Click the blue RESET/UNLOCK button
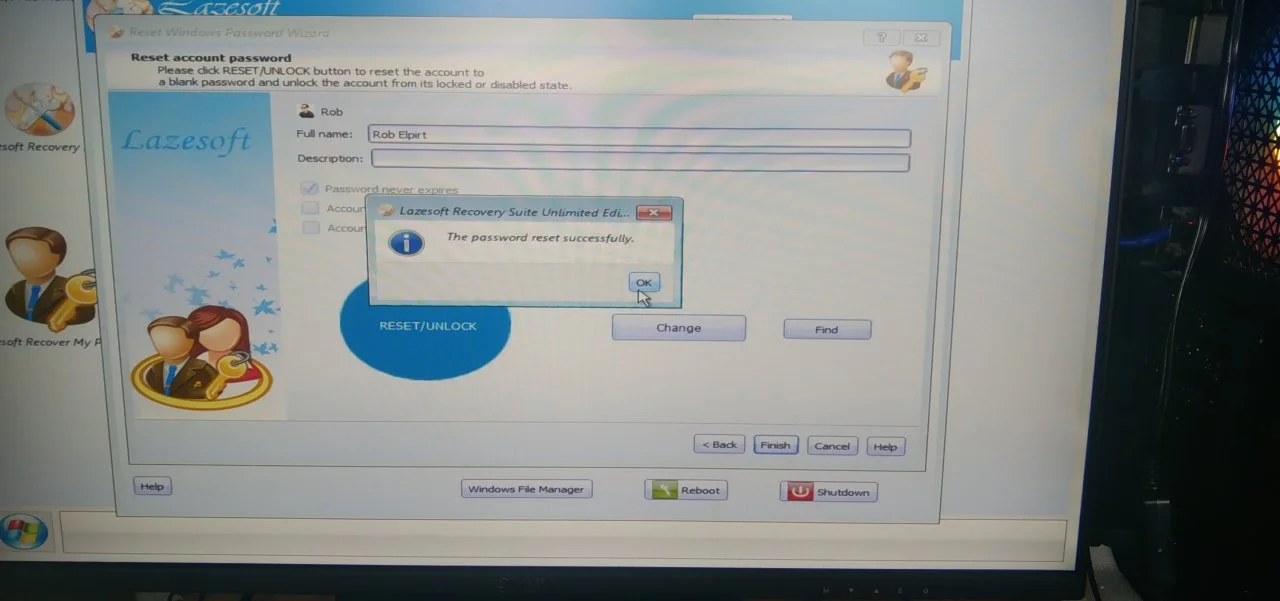The width and height of the screenshot is (1280, 601). (x=426, y=327)
